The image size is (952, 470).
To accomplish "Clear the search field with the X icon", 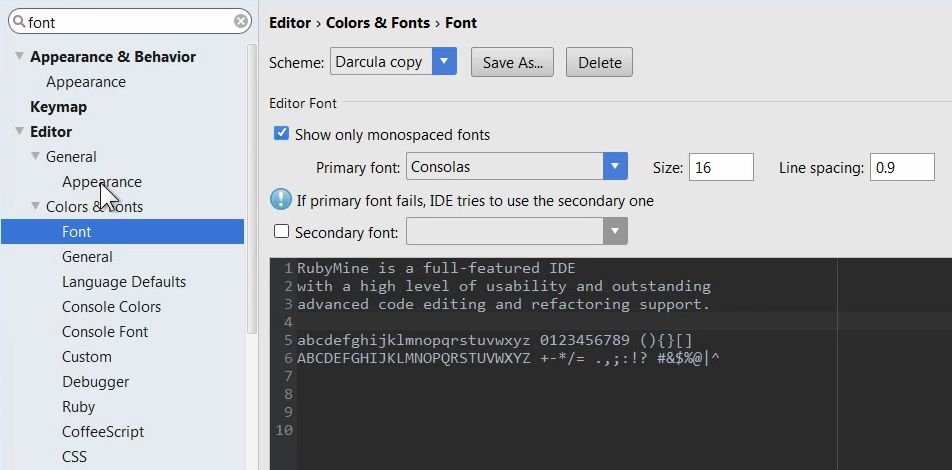I will [241, 22].
